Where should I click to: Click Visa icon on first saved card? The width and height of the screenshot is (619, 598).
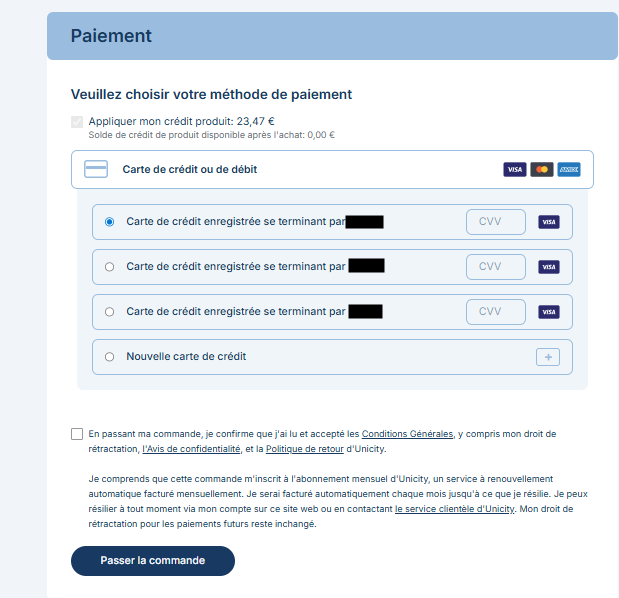tap(548, 222)
